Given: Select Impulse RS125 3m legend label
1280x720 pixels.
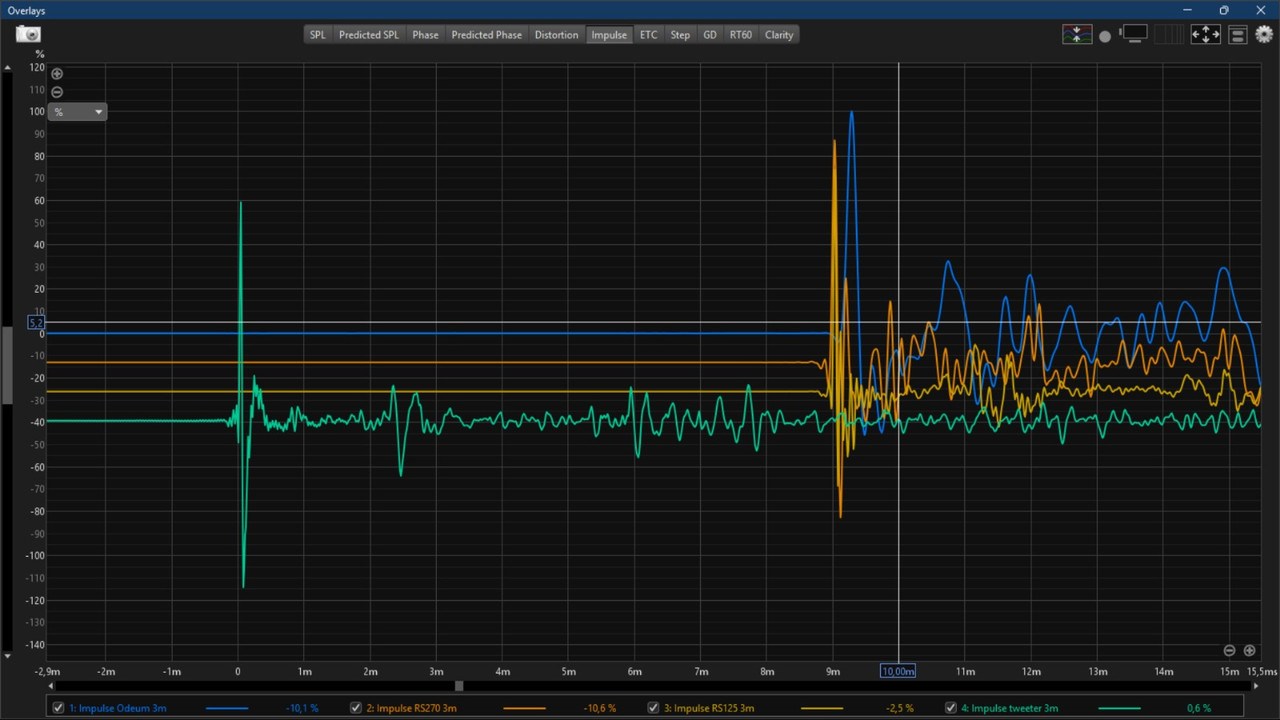Looking at the screenshot, I should click(709, 708).
